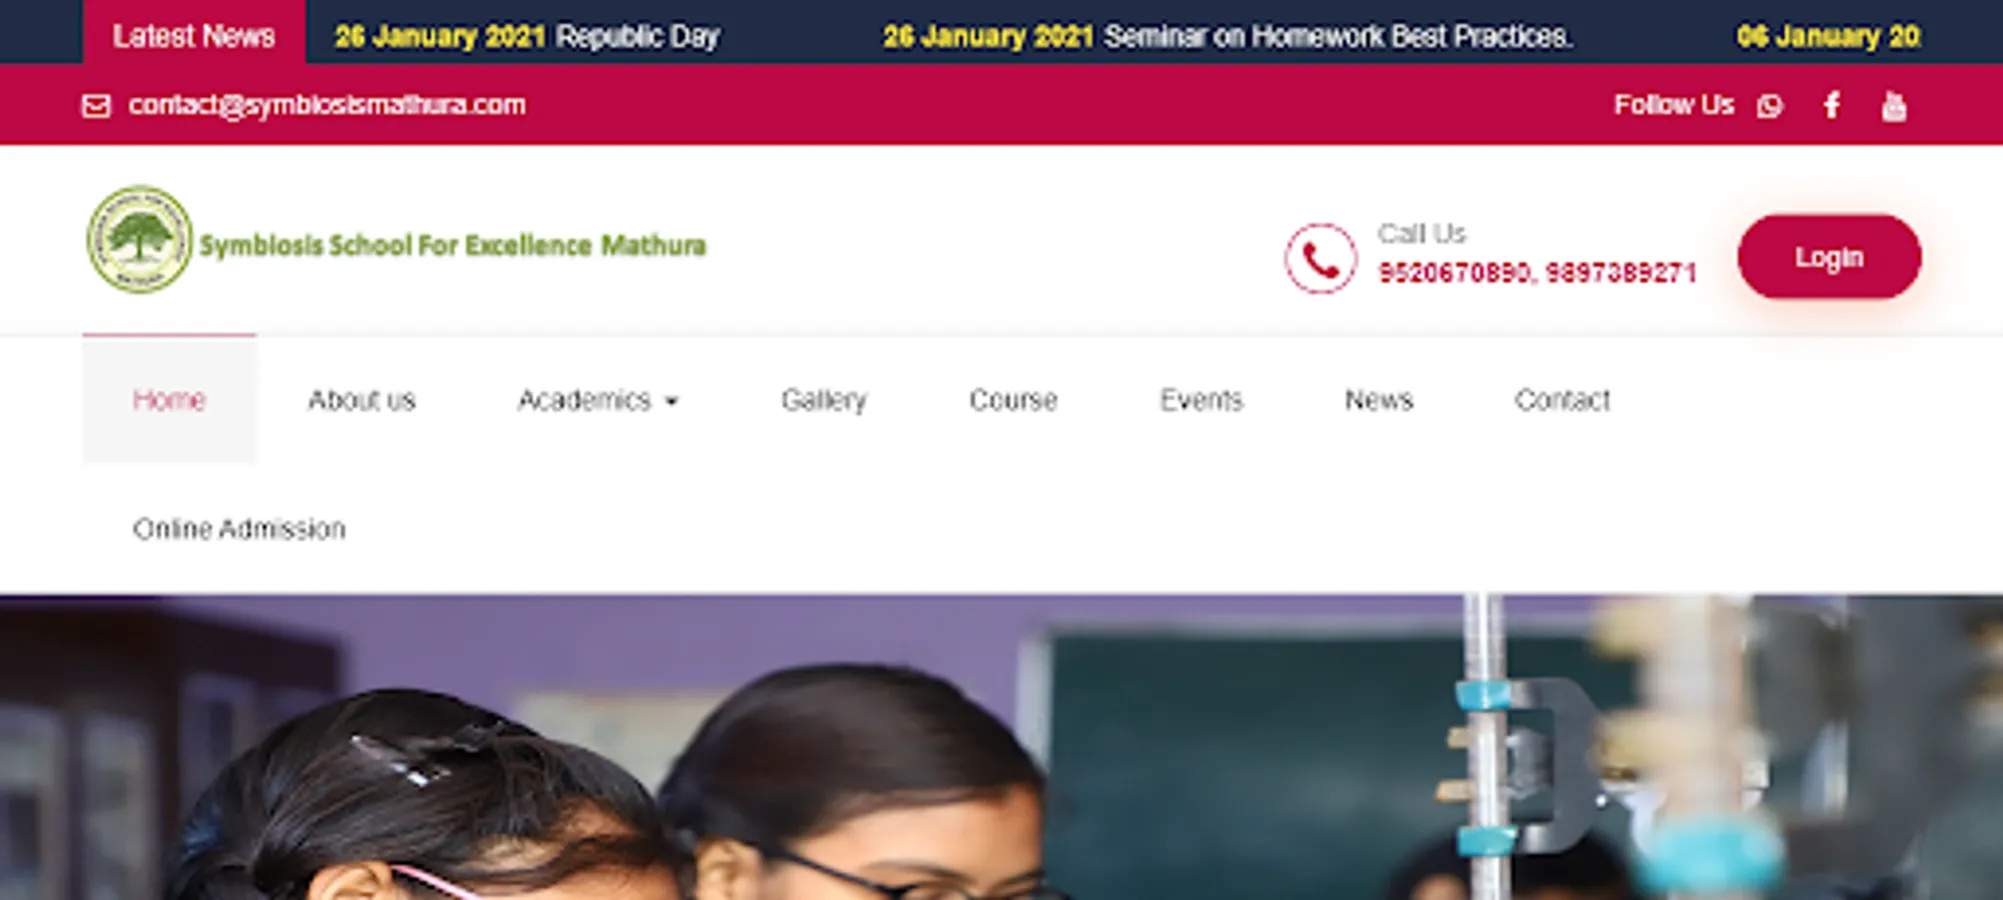Go to the Home tab
Image resolution: width=2003 pixels, height=900 pixels.
click(x=169, y=399)
